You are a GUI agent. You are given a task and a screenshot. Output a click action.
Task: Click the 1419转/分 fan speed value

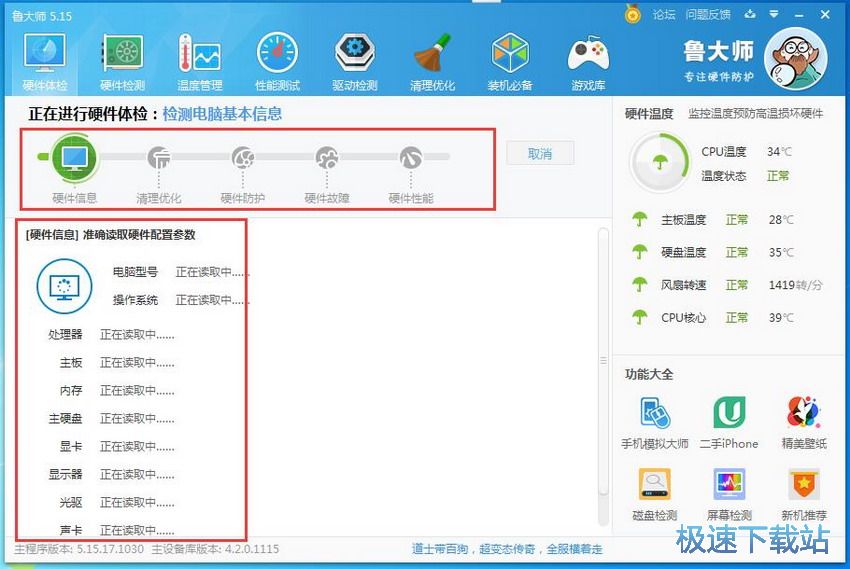[x=795, y=285]
